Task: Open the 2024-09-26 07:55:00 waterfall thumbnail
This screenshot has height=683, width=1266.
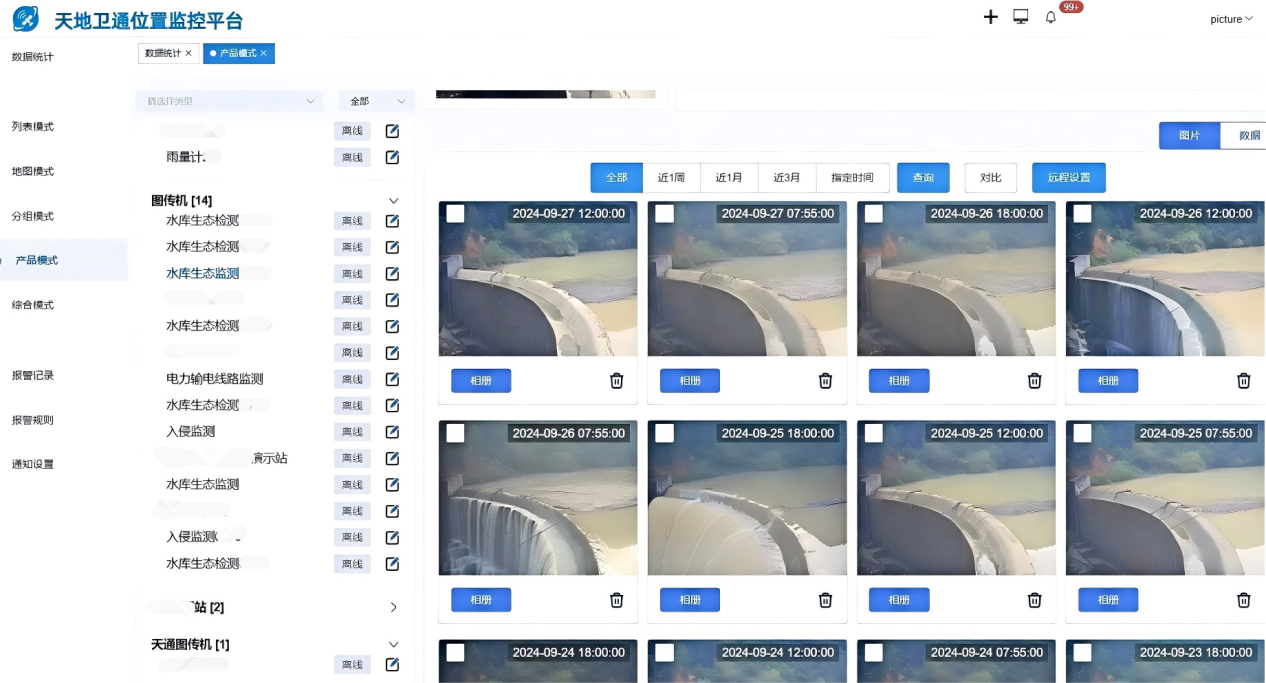Action: tap(538, 498)
